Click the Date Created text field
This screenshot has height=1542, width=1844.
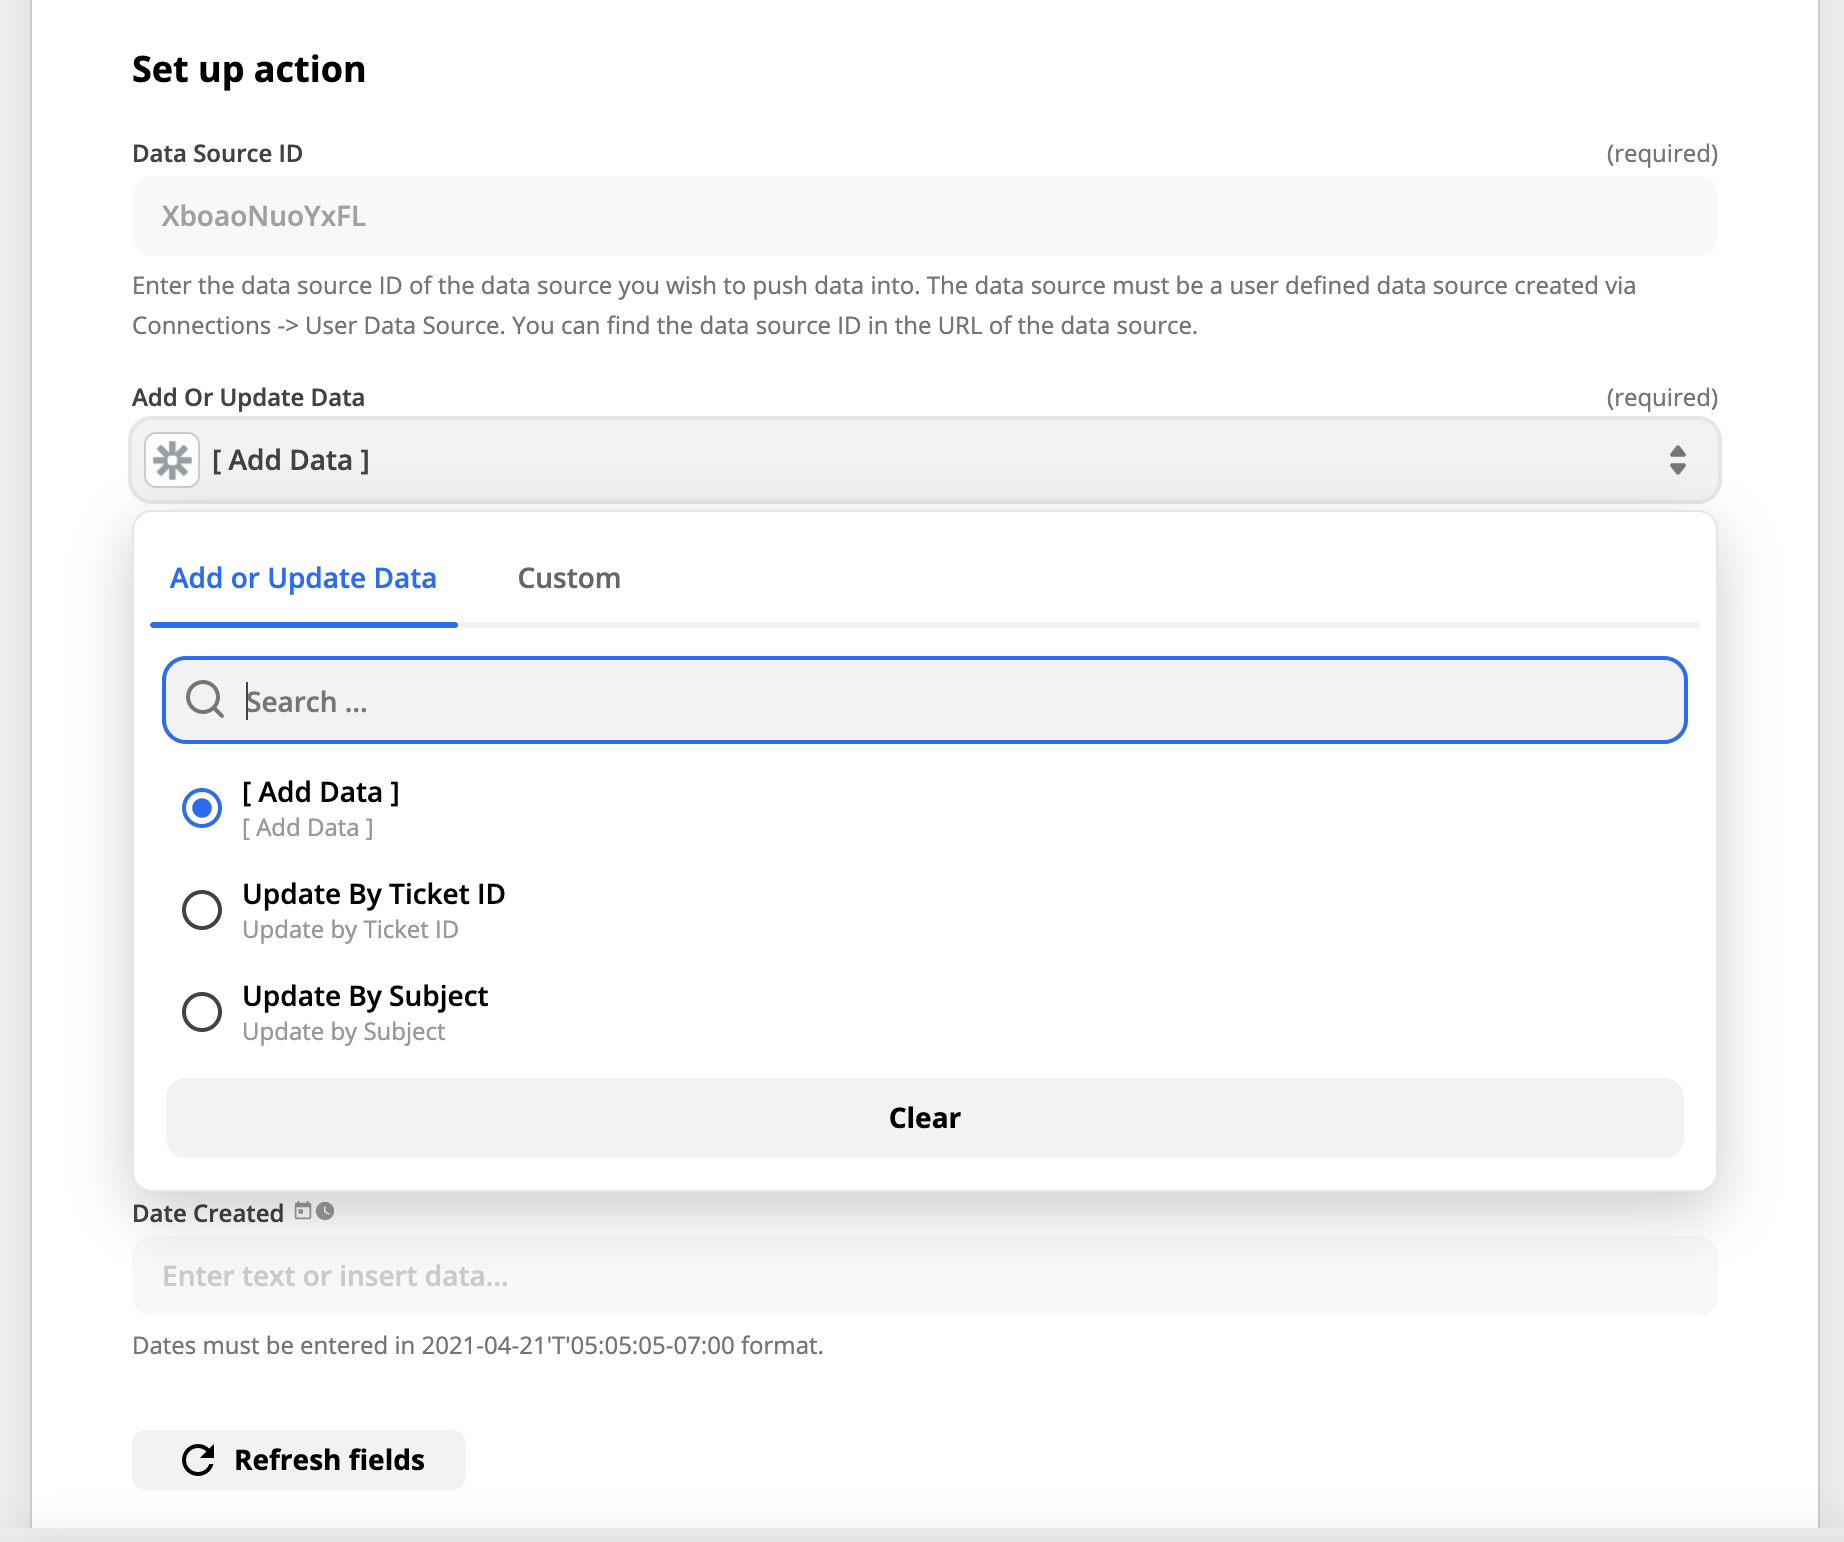click(x=924, y=1277)
